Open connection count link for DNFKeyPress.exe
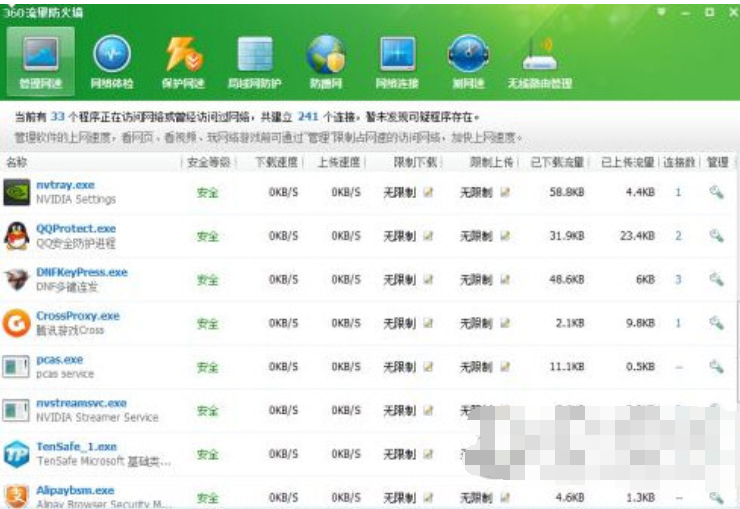This screenshot has height=509, width=740. pyautogui.click(x=678, y=280)
